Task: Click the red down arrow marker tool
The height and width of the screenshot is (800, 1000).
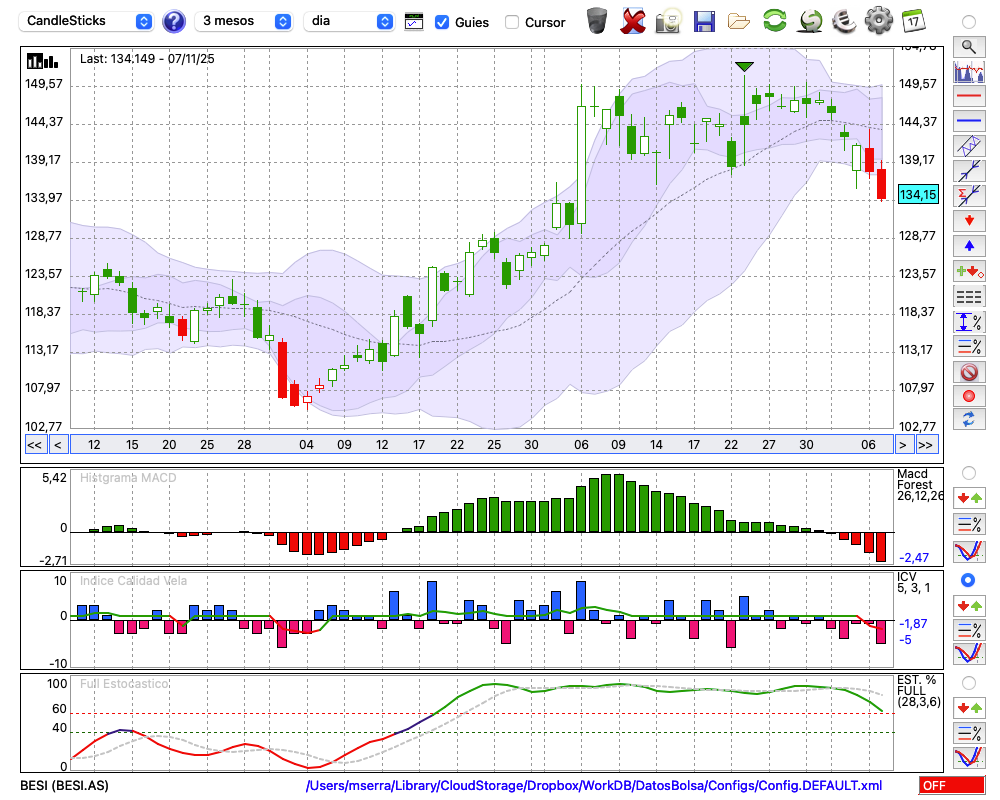Action: (x=968, y=219)
